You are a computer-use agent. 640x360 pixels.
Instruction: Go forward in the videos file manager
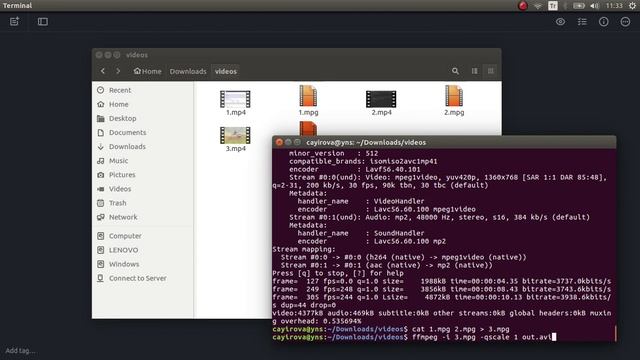[118, 71]
